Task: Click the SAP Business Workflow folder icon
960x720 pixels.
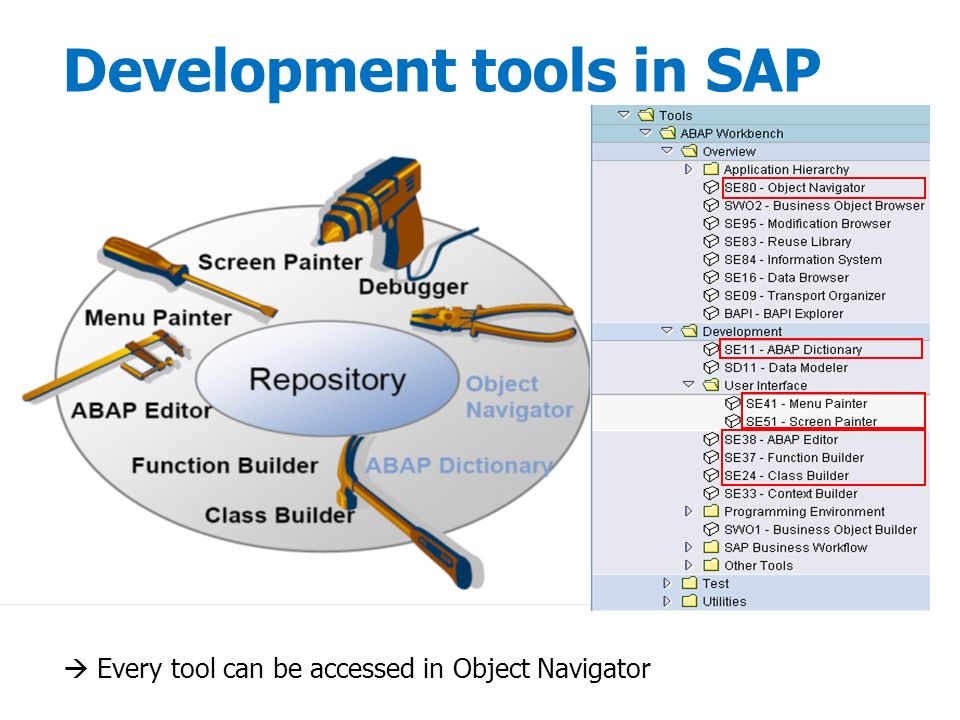Action: (x=711, y=547)
